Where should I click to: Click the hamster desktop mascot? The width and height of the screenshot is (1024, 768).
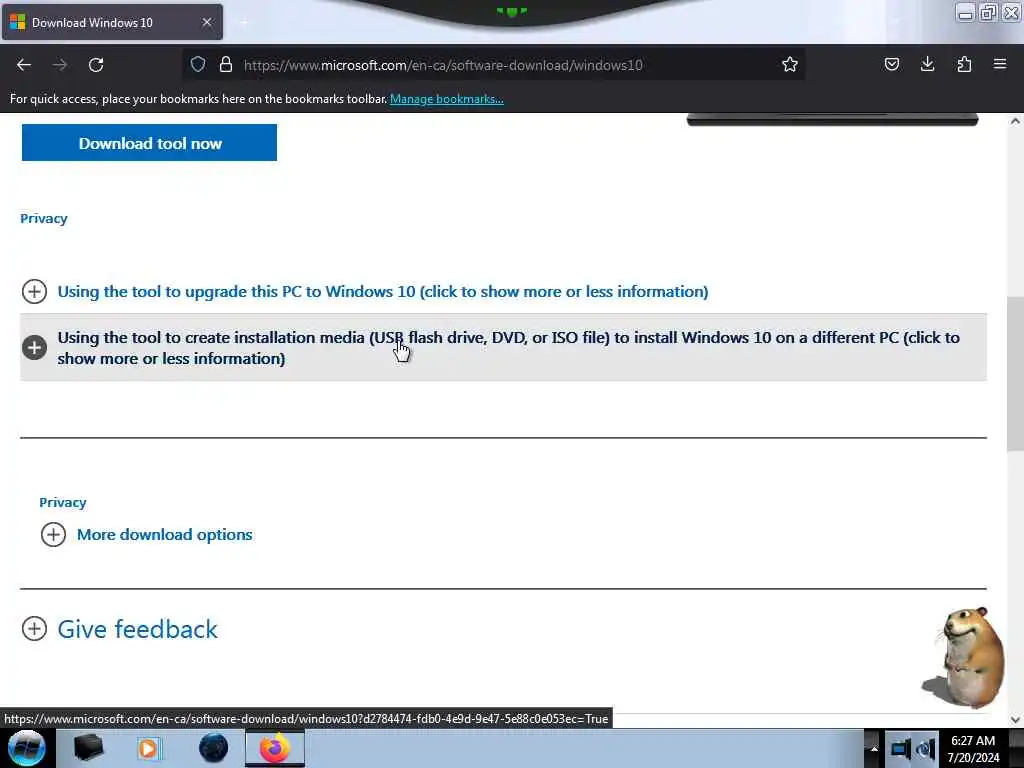[964, 657]
